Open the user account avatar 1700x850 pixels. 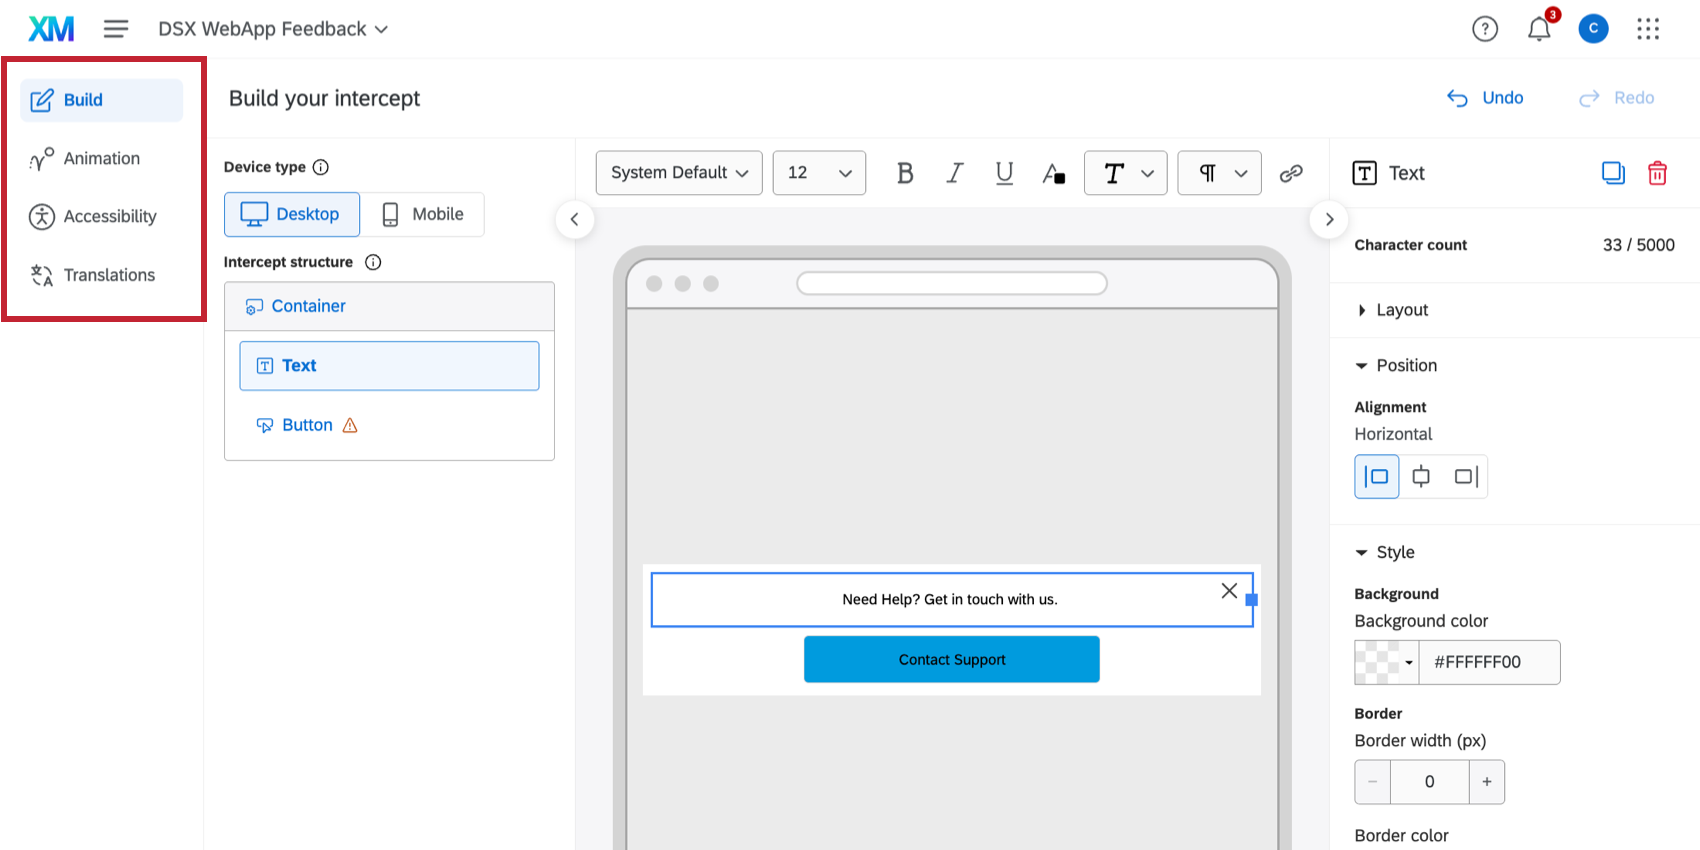(1593, 29)
